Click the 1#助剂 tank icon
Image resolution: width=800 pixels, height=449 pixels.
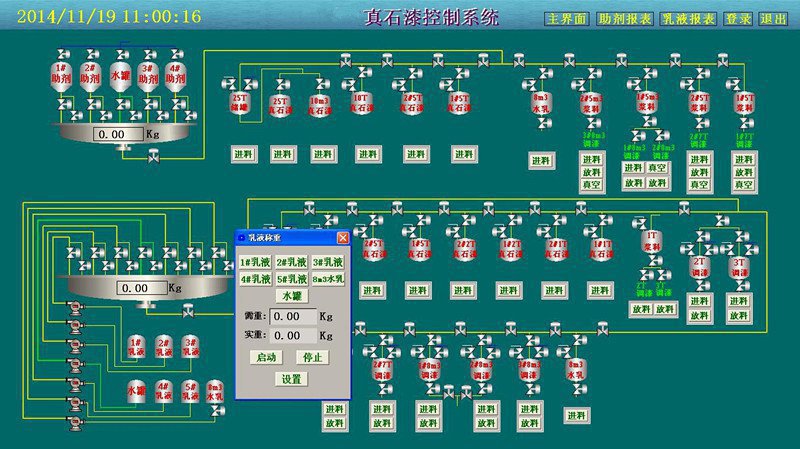click(x=62, y=76)
